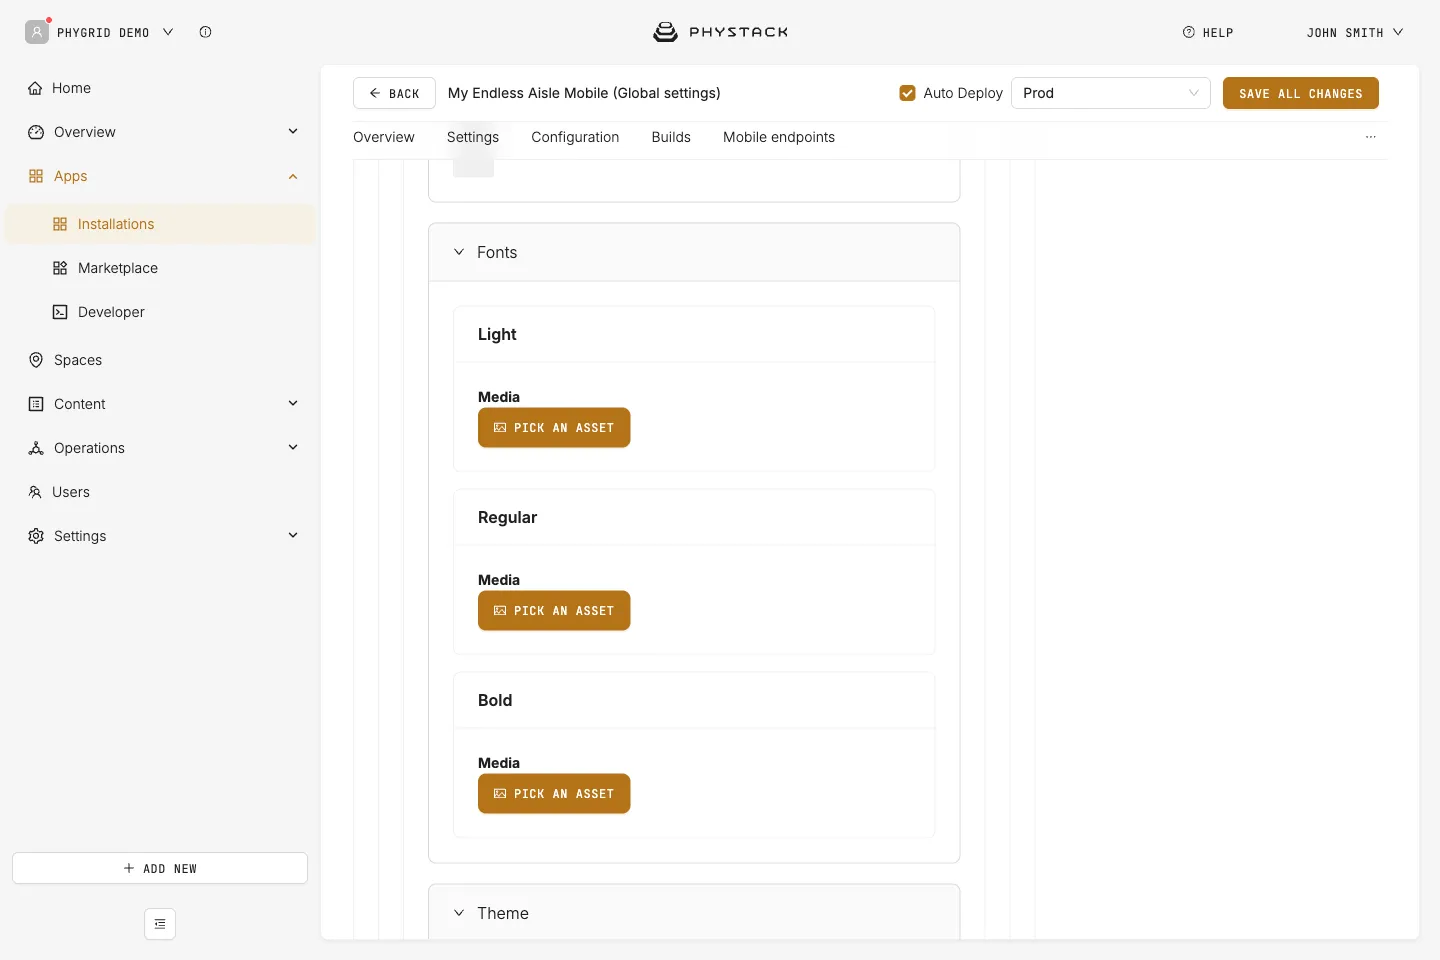1440x960 pixels.
Task: Open the Prod environment dropdown
Action: [x=1111, y=93]
